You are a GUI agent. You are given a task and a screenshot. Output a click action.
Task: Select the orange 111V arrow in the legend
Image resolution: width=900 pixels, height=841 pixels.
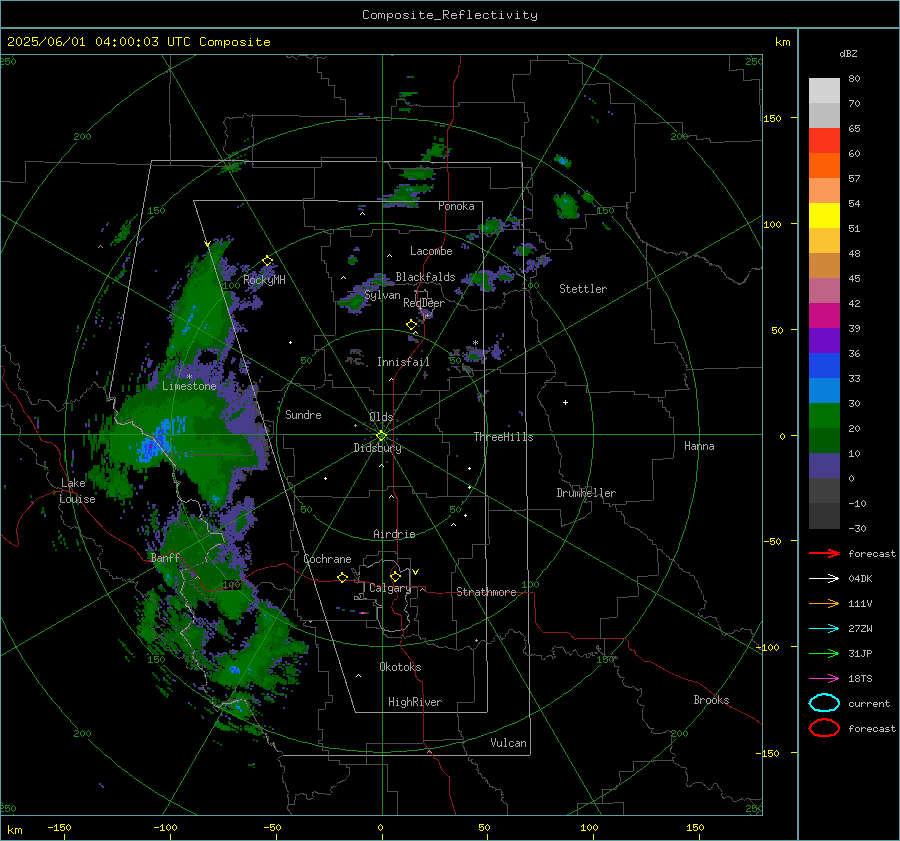tap(824, 603)
